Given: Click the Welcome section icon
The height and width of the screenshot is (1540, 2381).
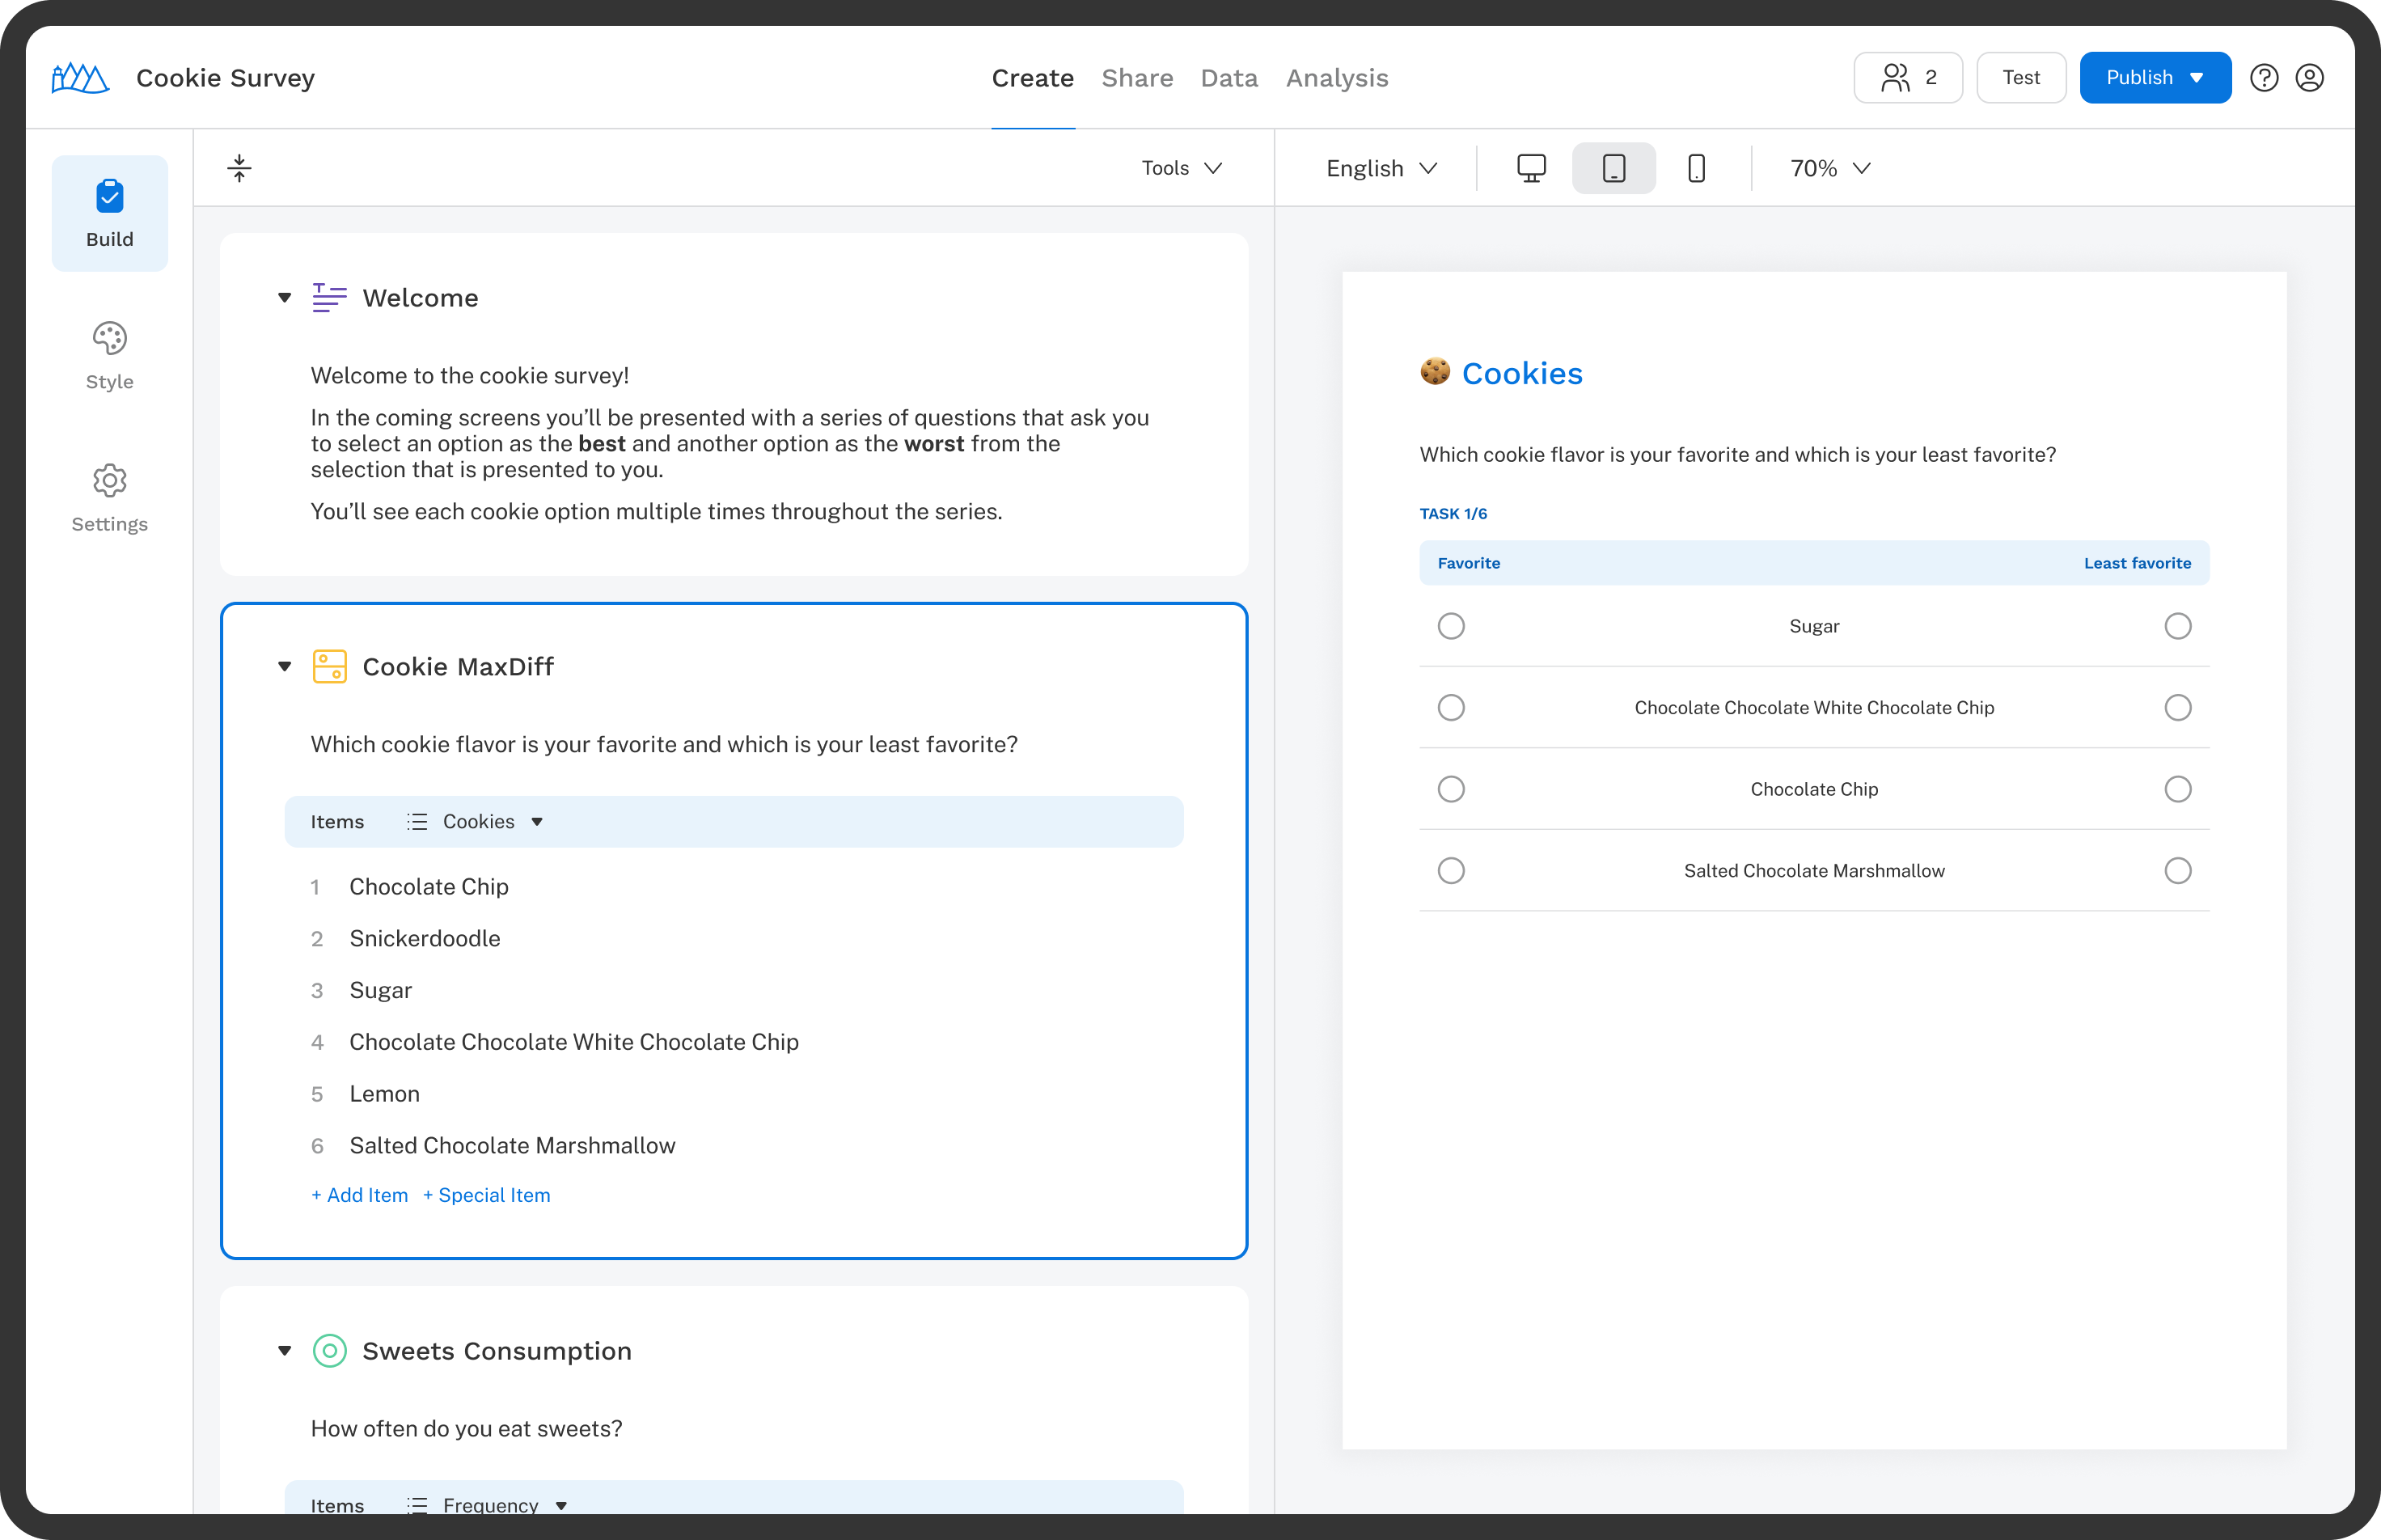Looking at the screenshot, I should (x=330, y=297).
